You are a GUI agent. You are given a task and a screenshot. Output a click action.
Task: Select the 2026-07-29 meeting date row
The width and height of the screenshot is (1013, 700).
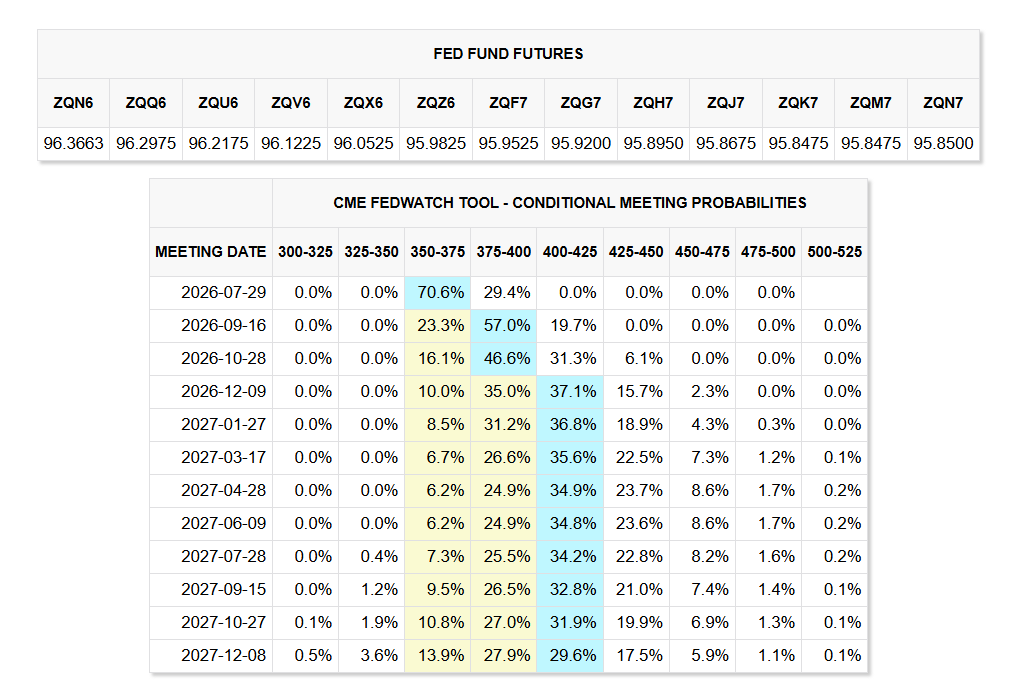coord(508,293)
